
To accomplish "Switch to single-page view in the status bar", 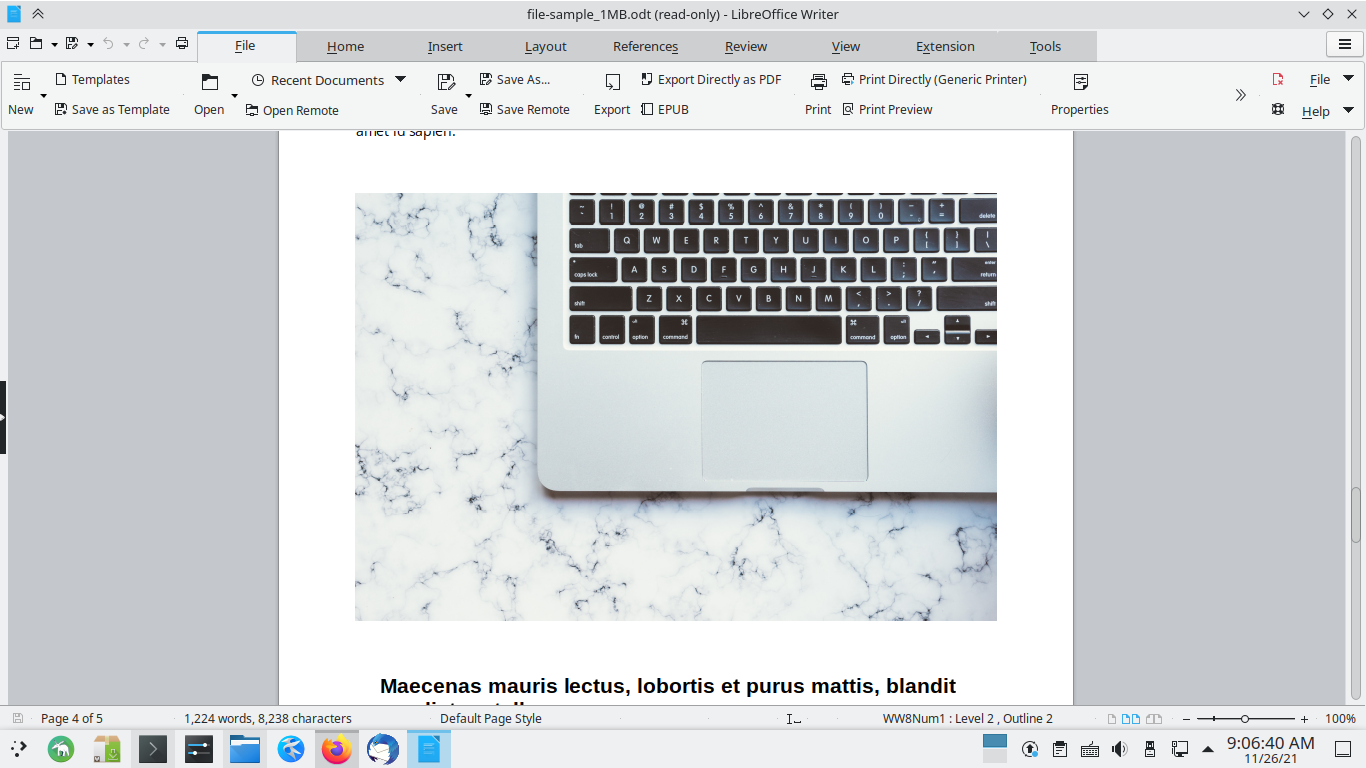I will pos(1112,719).
